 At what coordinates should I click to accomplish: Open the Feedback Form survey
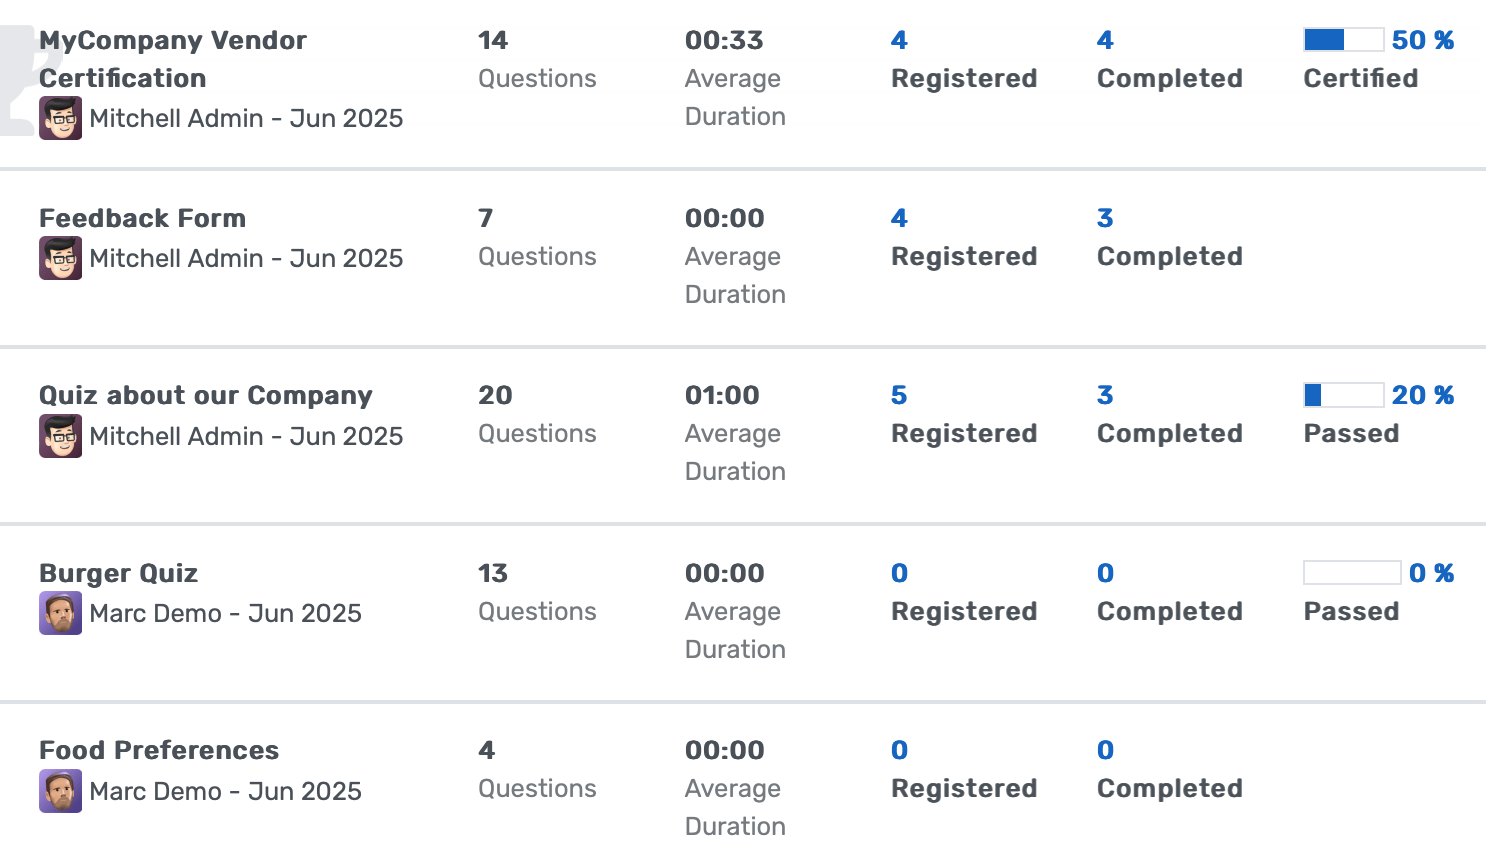click(142, 218)
